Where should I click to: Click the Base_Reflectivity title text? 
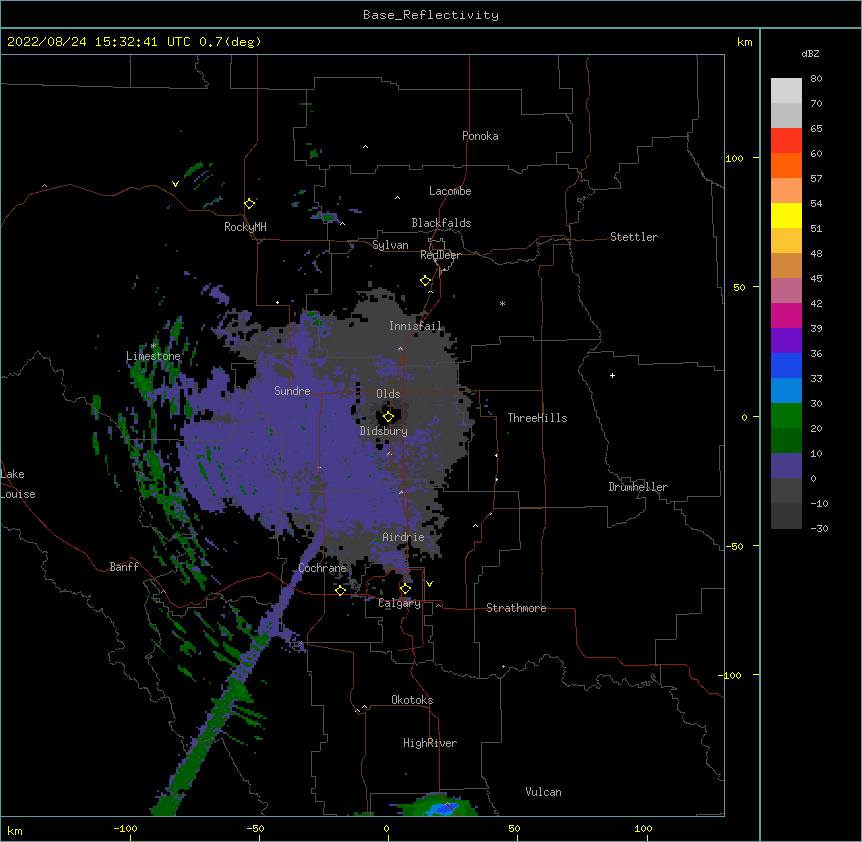click(431, 15)
